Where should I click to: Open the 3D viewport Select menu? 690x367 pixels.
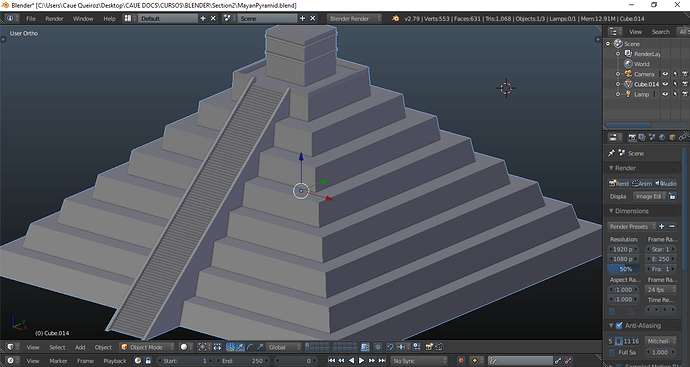(57, 347)
